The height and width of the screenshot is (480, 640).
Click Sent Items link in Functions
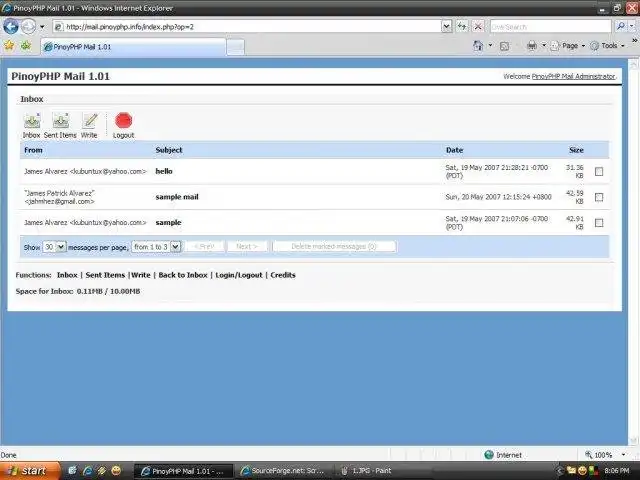105,275
